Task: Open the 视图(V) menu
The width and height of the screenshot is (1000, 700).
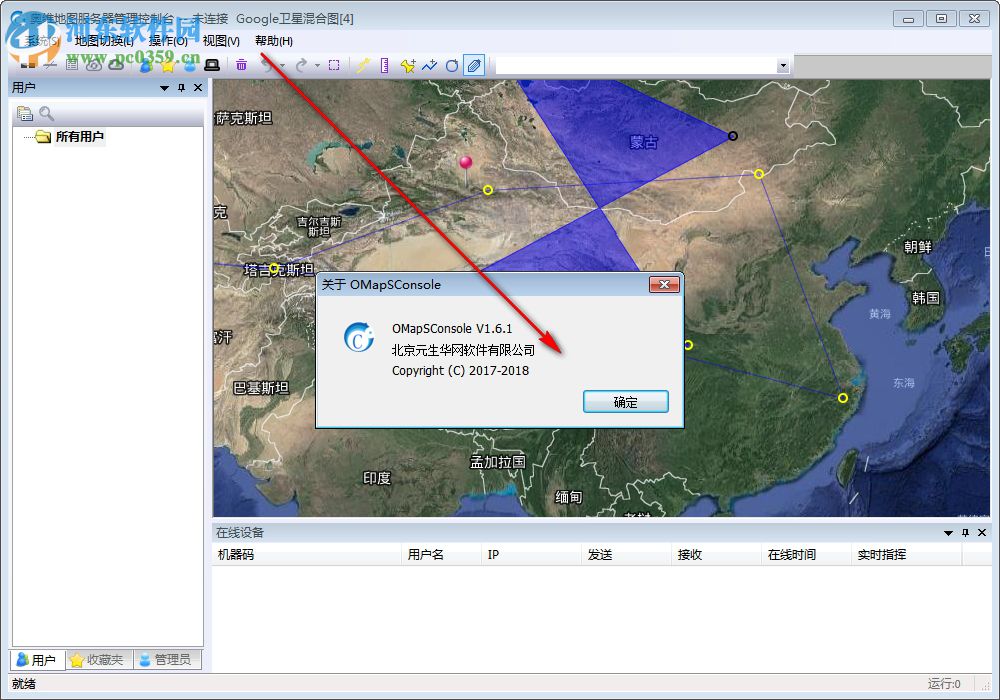Action: [221, 41]
